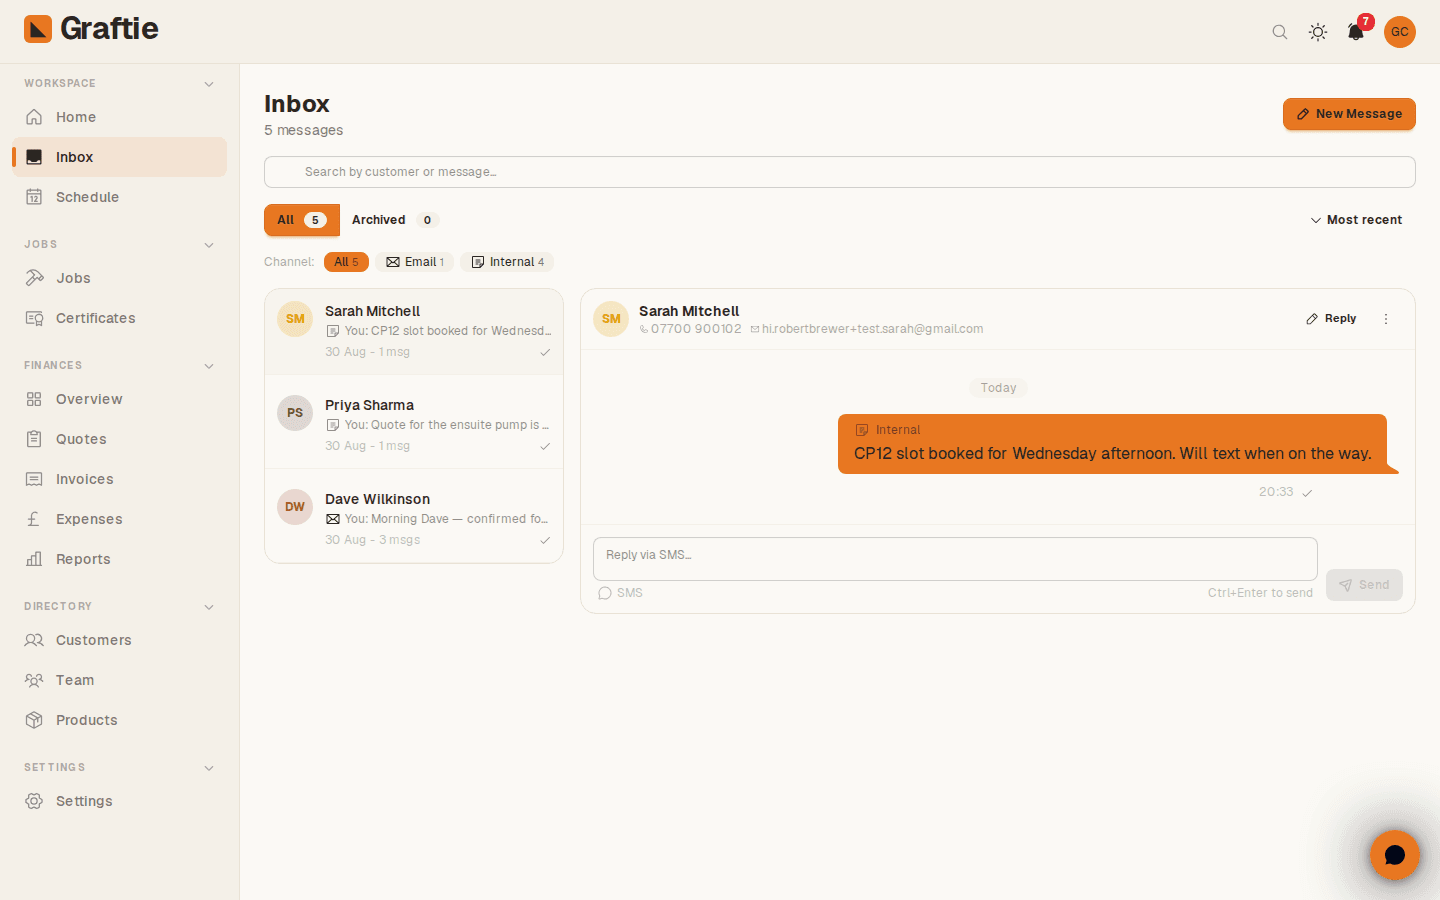Click the Overview grid icon

point(34,399)
